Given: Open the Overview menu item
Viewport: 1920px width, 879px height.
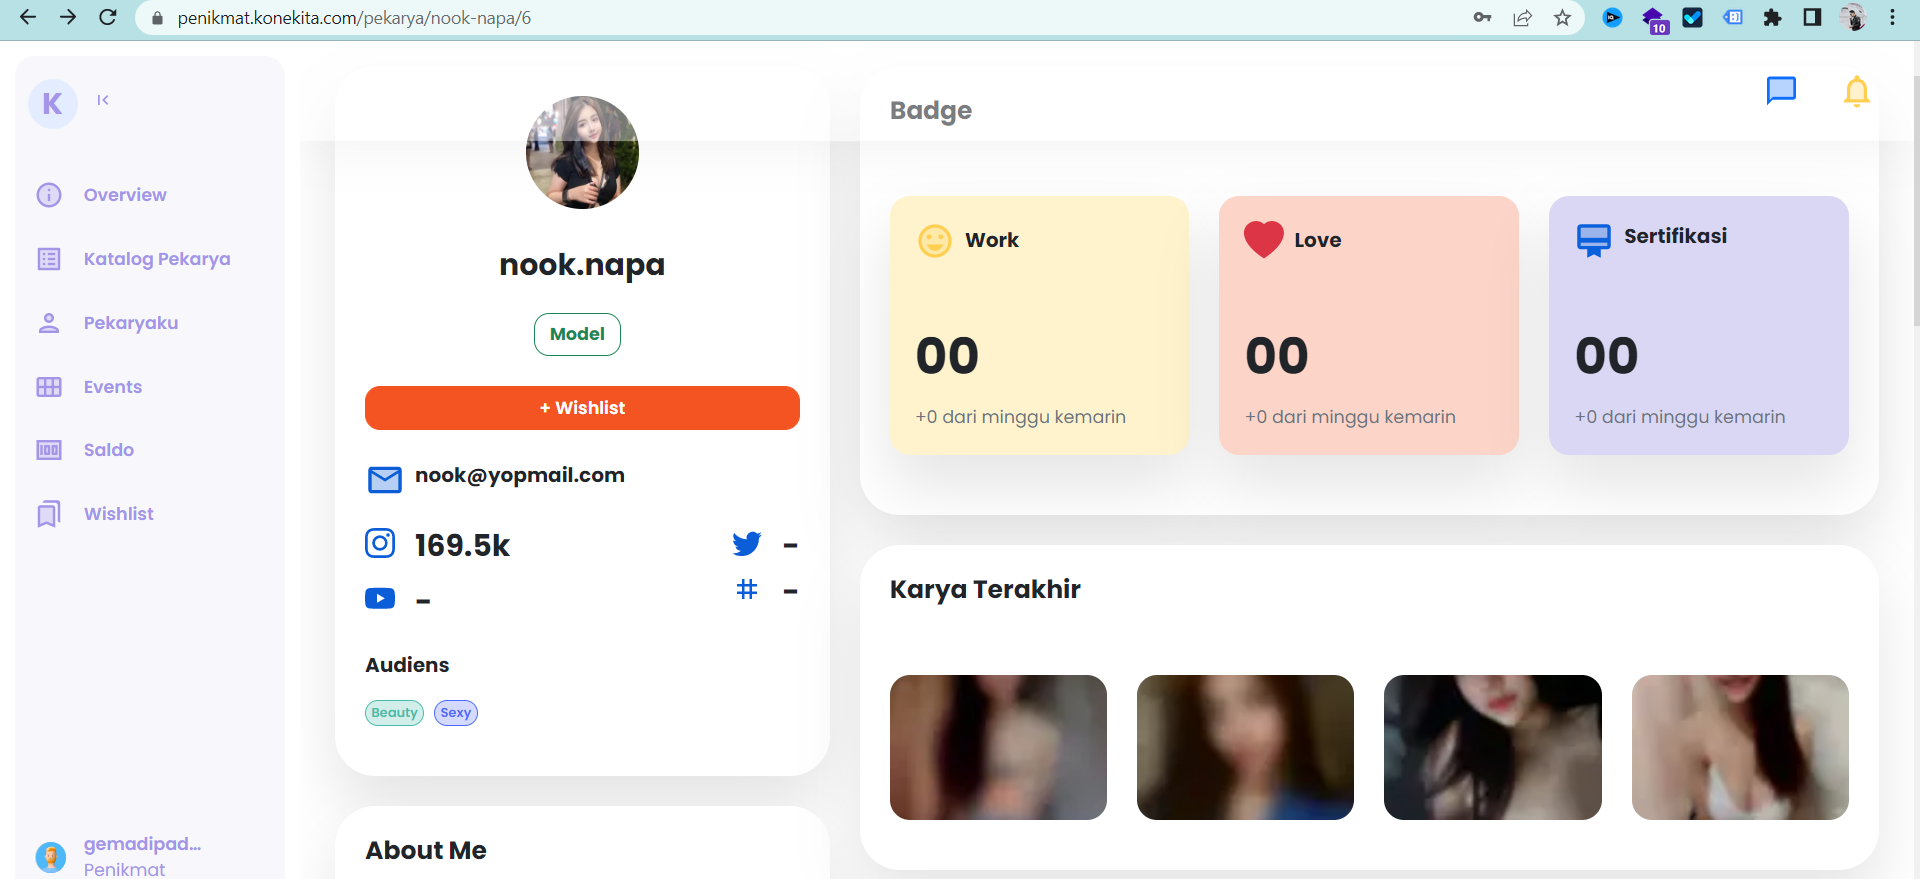Looking at the screenshot, I should (x=125, y=195).
